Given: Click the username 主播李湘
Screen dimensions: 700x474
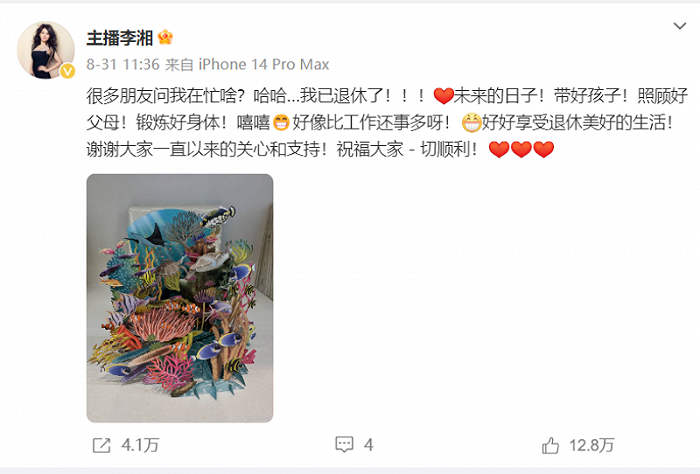Looking at the screenshot, I should [119, 38].
